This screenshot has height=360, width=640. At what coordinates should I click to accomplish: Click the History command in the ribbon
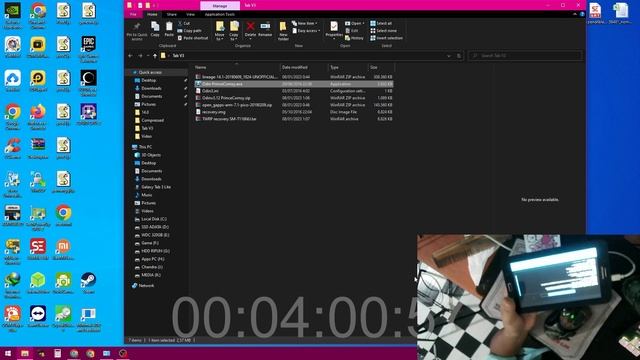pyautogui.click(x=354, y=38)
